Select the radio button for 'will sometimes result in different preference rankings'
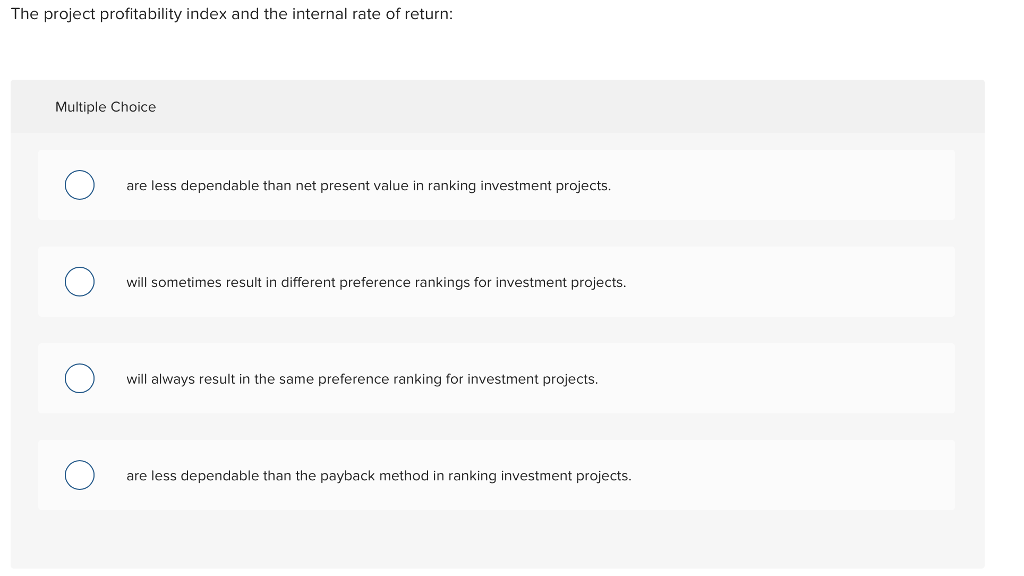 click(80, 281)
